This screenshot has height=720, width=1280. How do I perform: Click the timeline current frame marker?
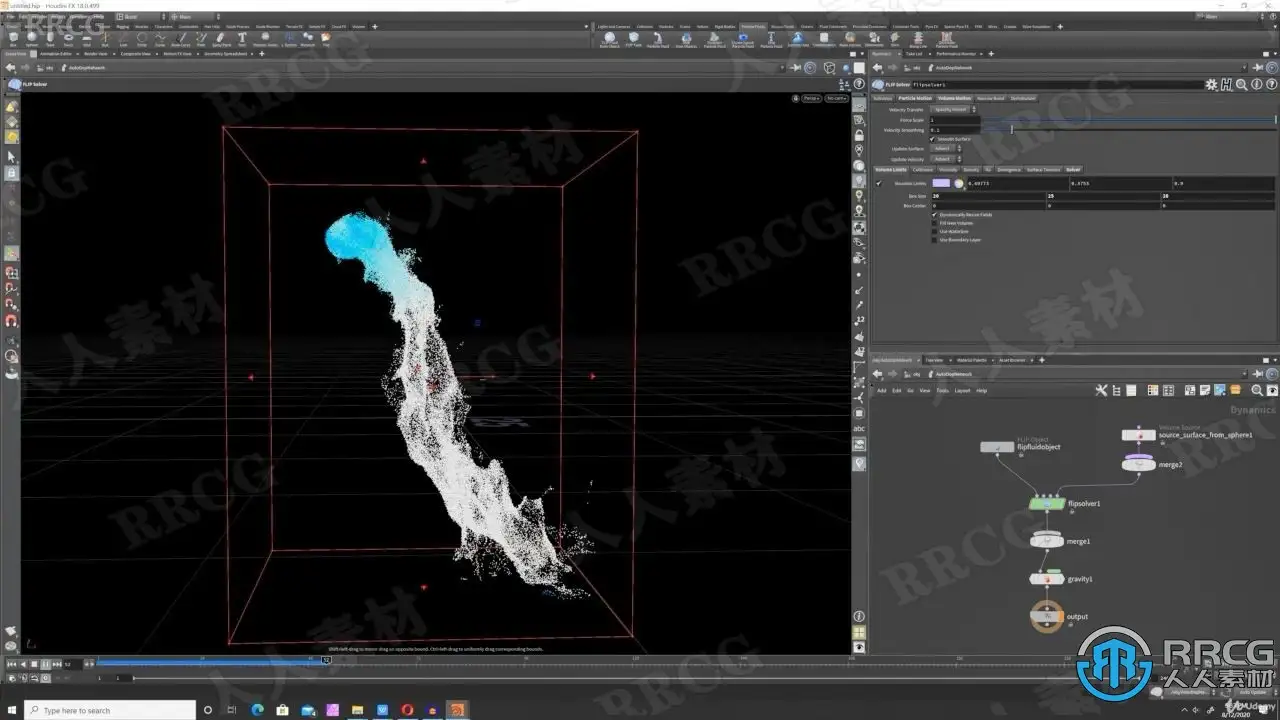coord(326,659)
